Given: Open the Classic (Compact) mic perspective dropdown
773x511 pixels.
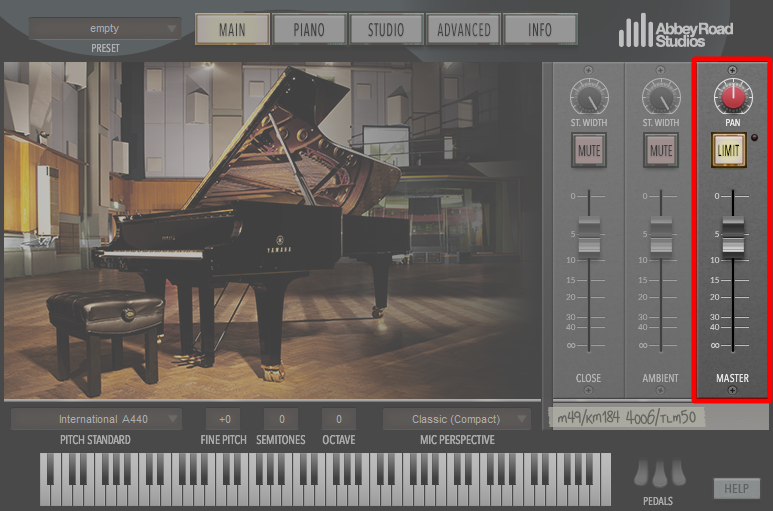Looking at the screenshot, I should [457, 419].
